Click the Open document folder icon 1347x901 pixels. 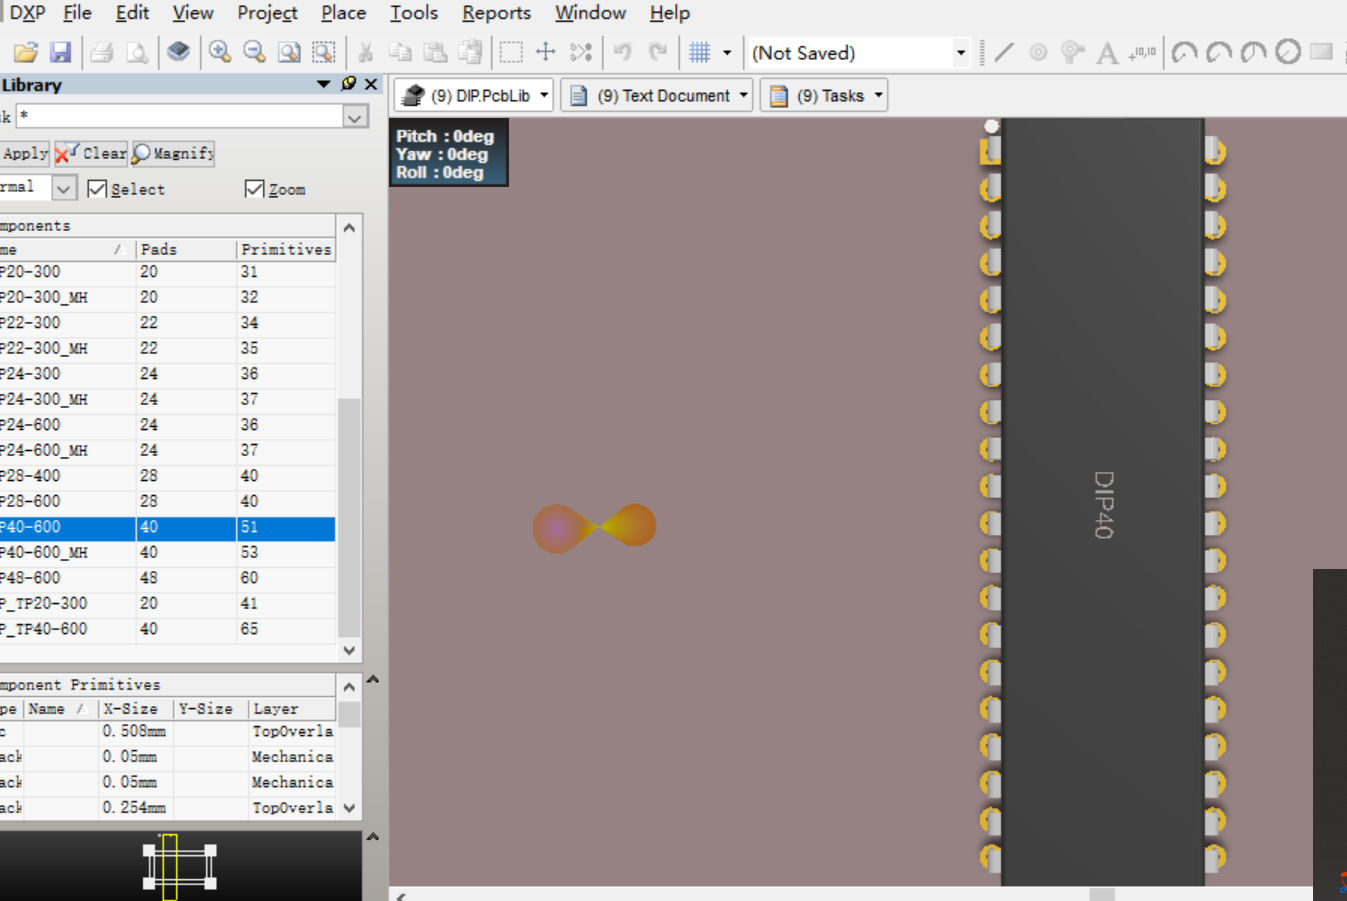click(26, 53)
